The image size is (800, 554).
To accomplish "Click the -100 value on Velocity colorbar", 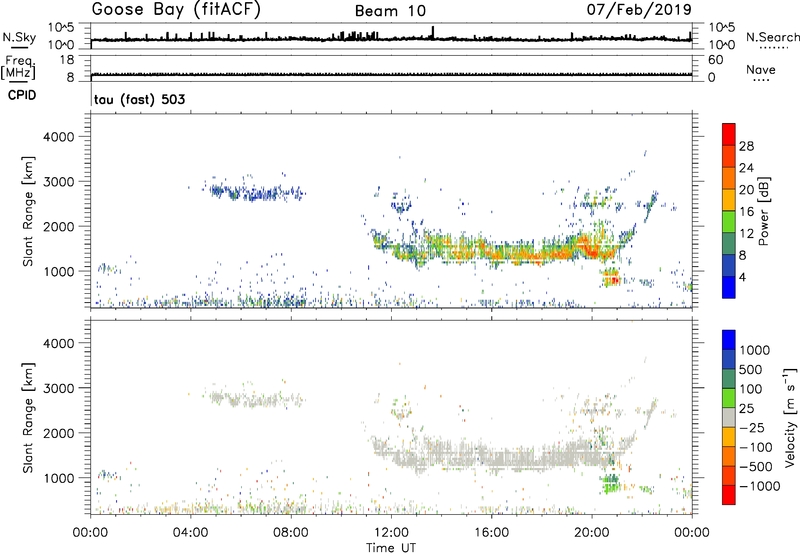I will [x=756, y=447].
